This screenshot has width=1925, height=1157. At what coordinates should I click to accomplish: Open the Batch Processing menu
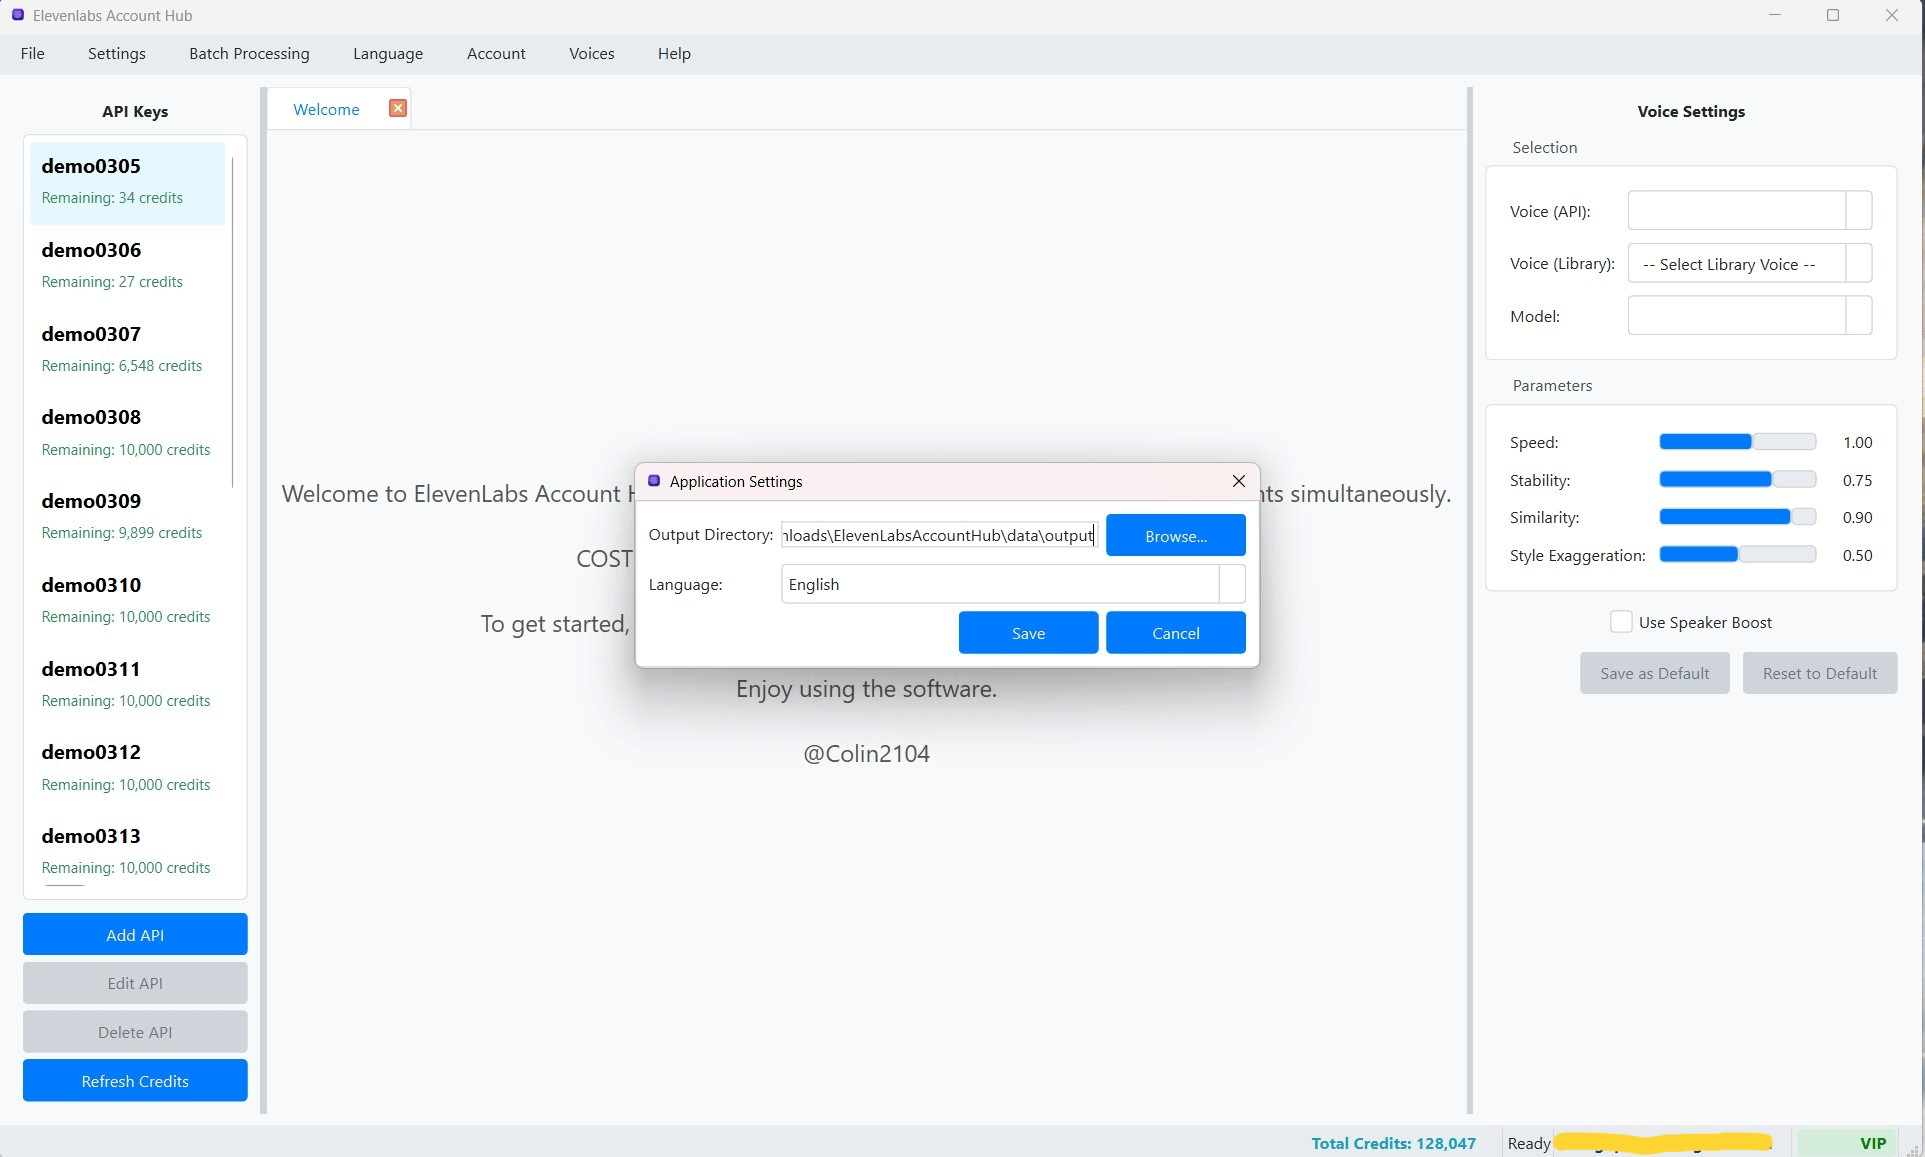249,54
